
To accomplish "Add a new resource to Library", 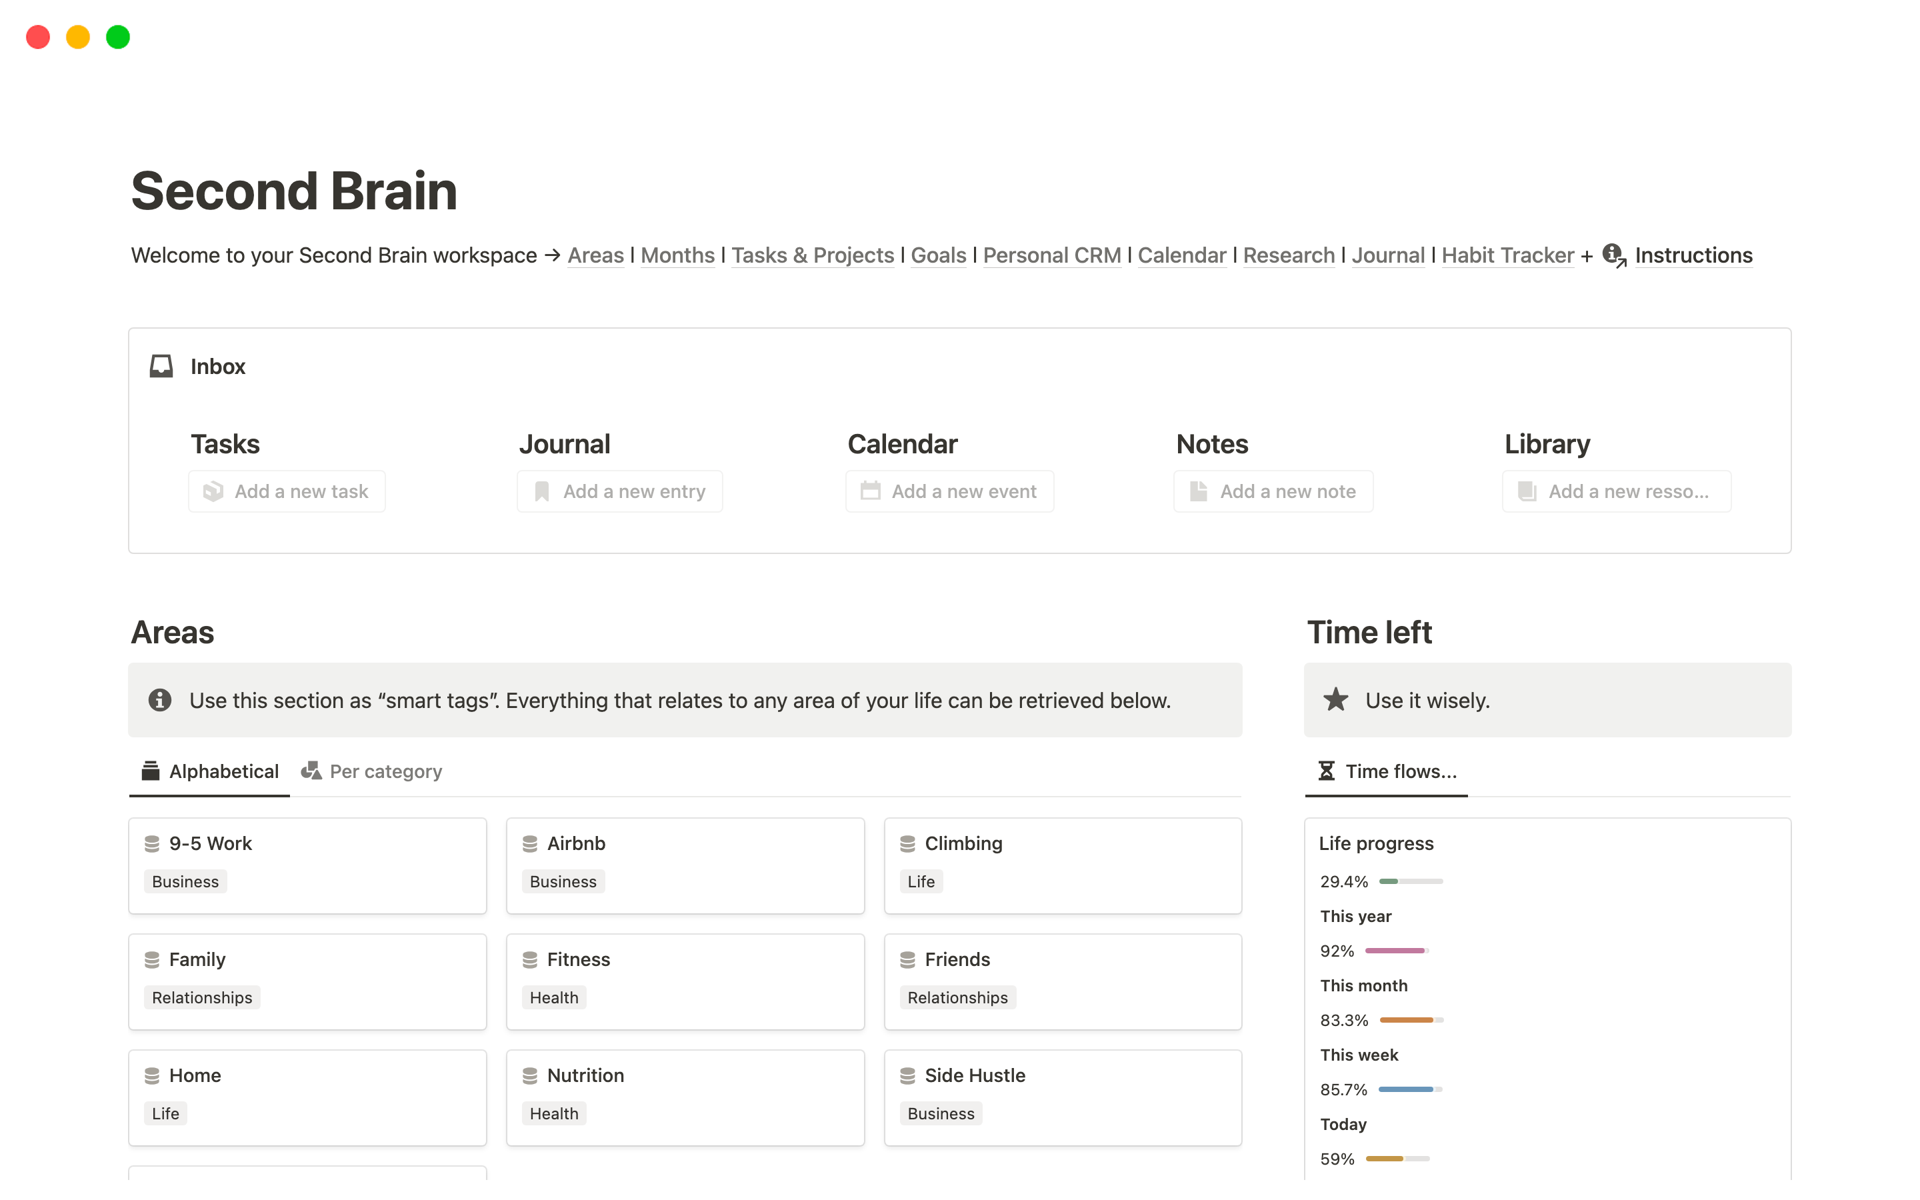I will click(x=1616, y=491).
